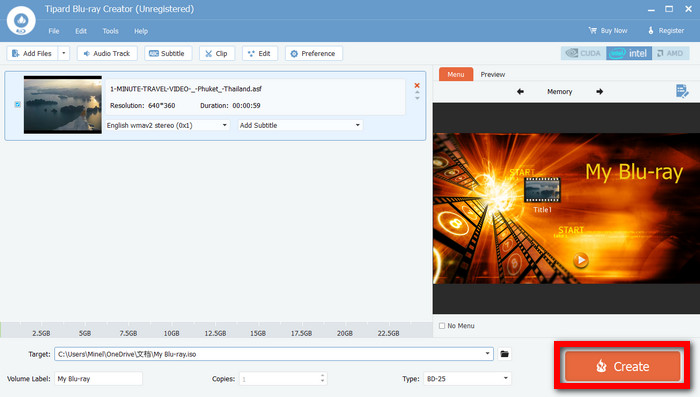
Task: Browse target folder icon
Action: [x=504, y=354]
